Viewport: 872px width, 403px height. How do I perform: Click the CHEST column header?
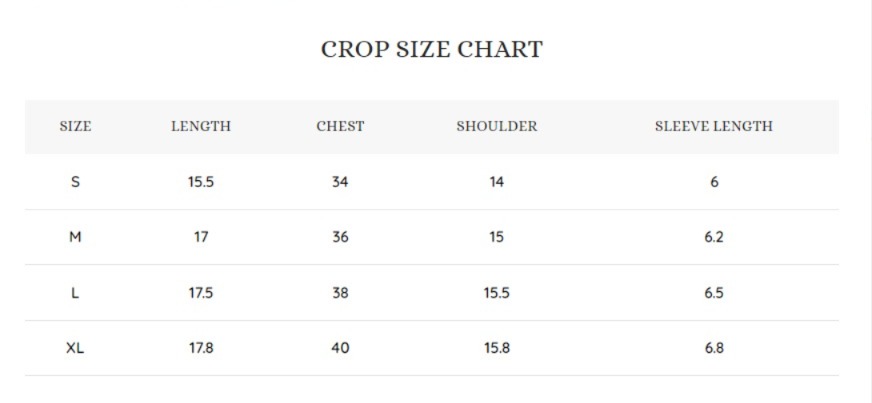(340, 127)
